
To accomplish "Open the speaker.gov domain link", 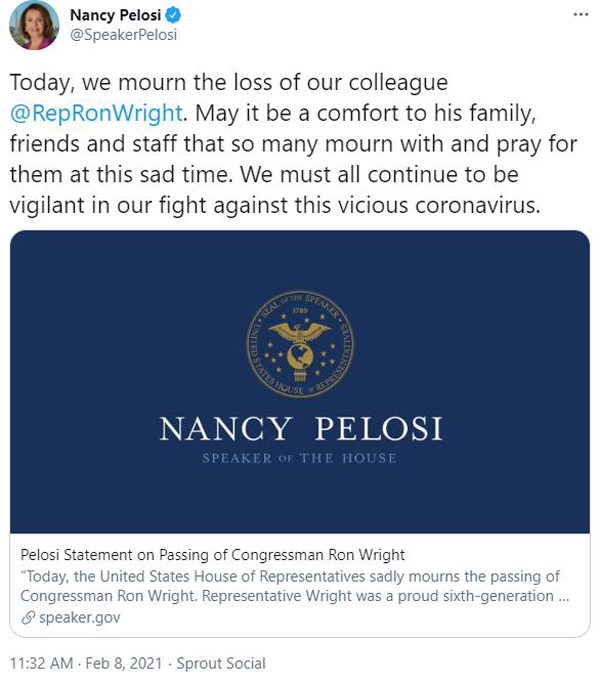I will [x=80, y=618].
